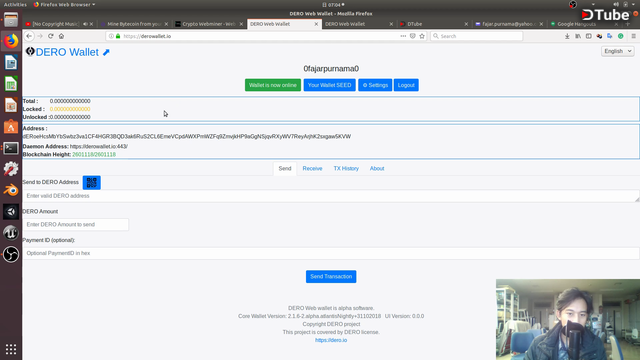This screenshot has height=360, width=640.
Task: Switch to the fajar.purnama@yahoo browser tab
Action: click(509, 24)
